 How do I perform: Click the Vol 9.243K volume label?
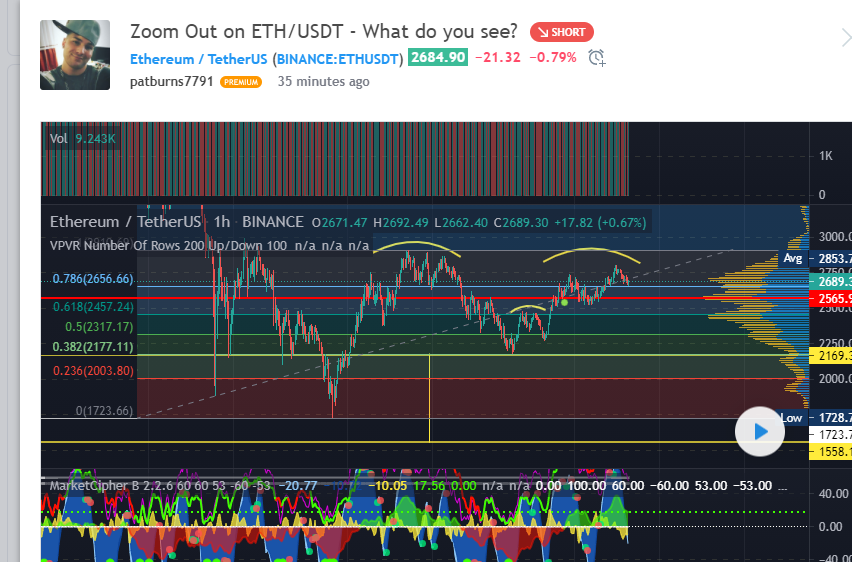click(83, 139)
